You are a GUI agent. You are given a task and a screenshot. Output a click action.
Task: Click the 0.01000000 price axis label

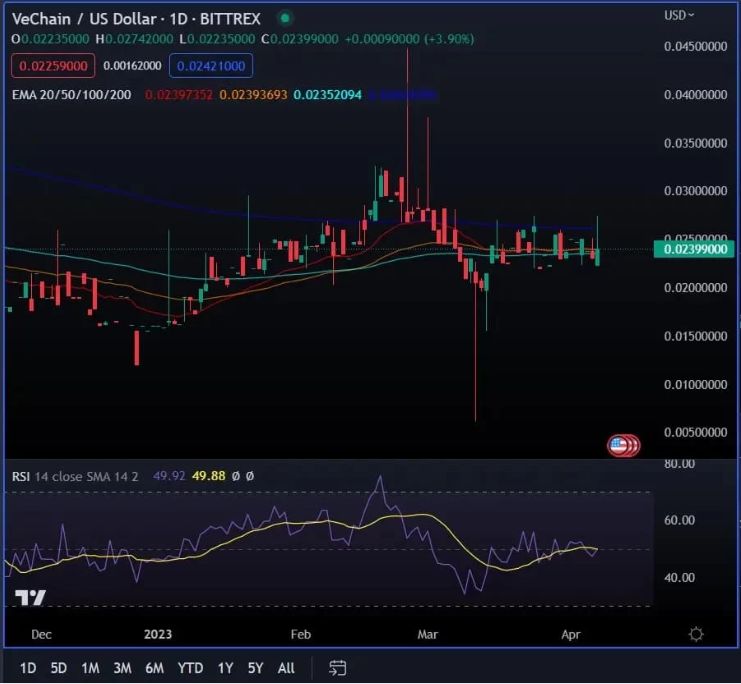pyautogui.click(x=695, y=384)
